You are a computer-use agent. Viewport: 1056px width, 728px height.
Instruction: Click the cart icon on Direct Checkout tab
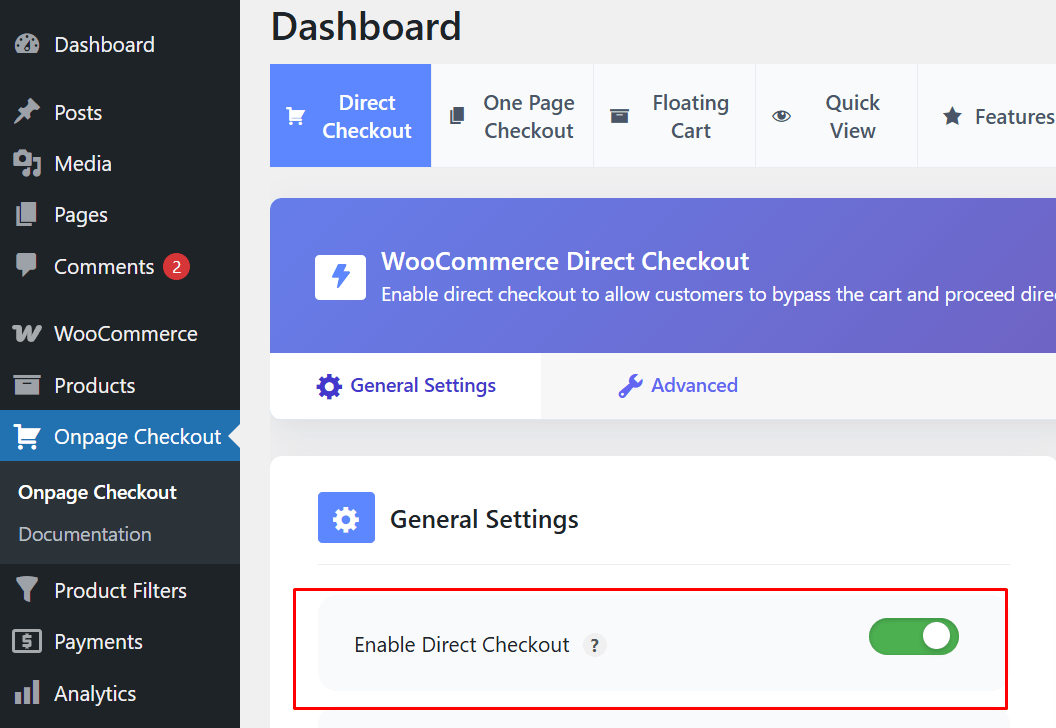[296, 117]
